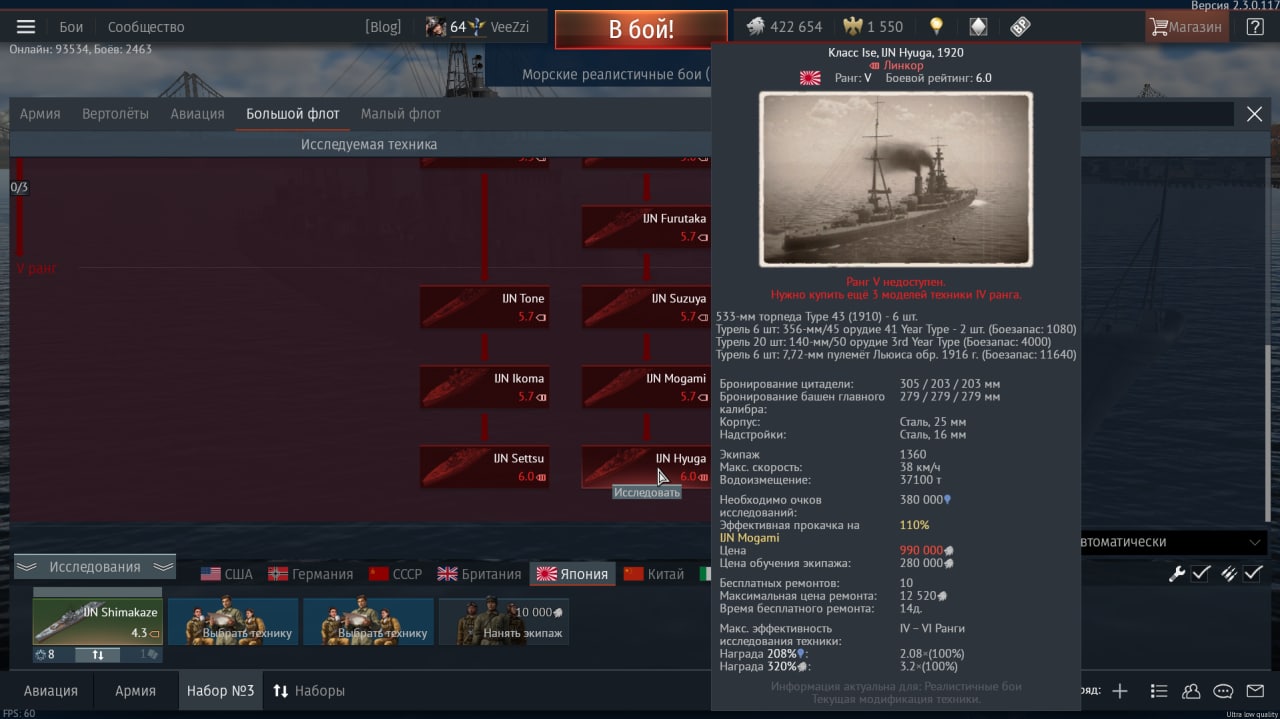Expand the Автоматически dropdown
Viewport: 1280px width, 719px height.
1172,541
